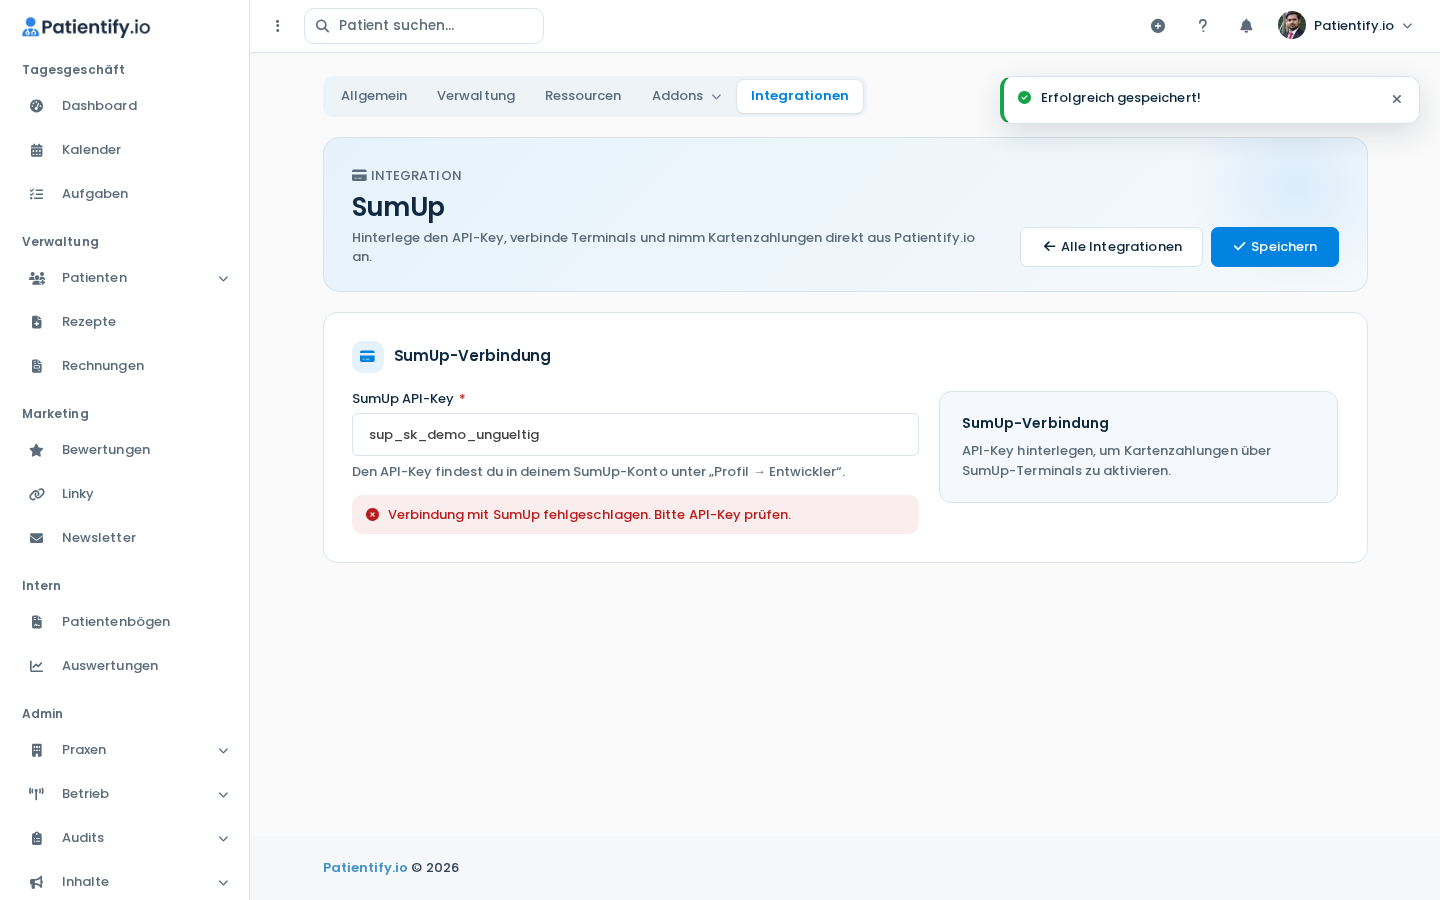1440x900 pixels.
Task: Click the Kalender calendar icon
Action: click(x=37, y=150)
